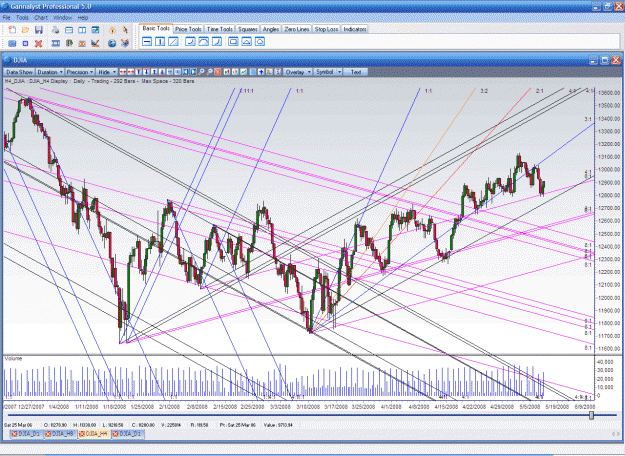
Task: Switch to the DJIA_H4 chart tab
Action: (x=96, y=434)
